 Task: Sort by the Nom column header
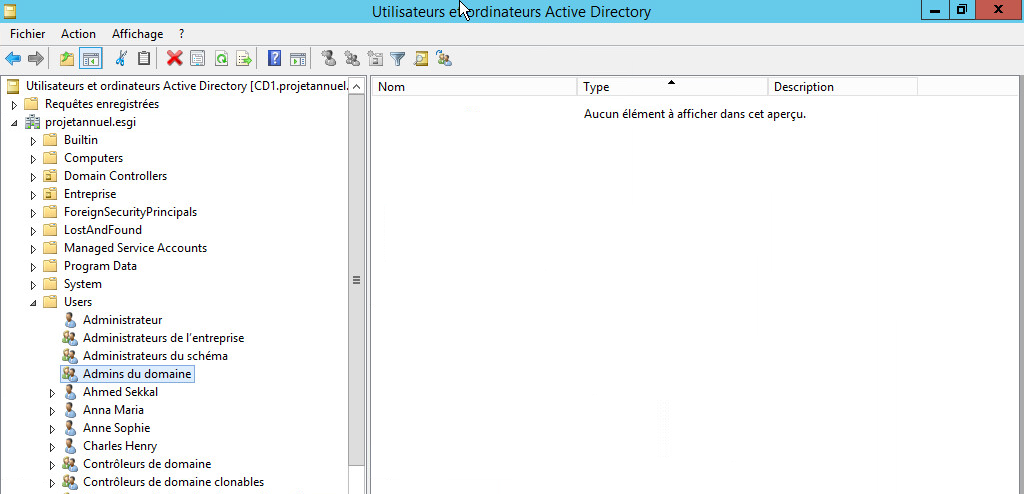coord(475,86)
